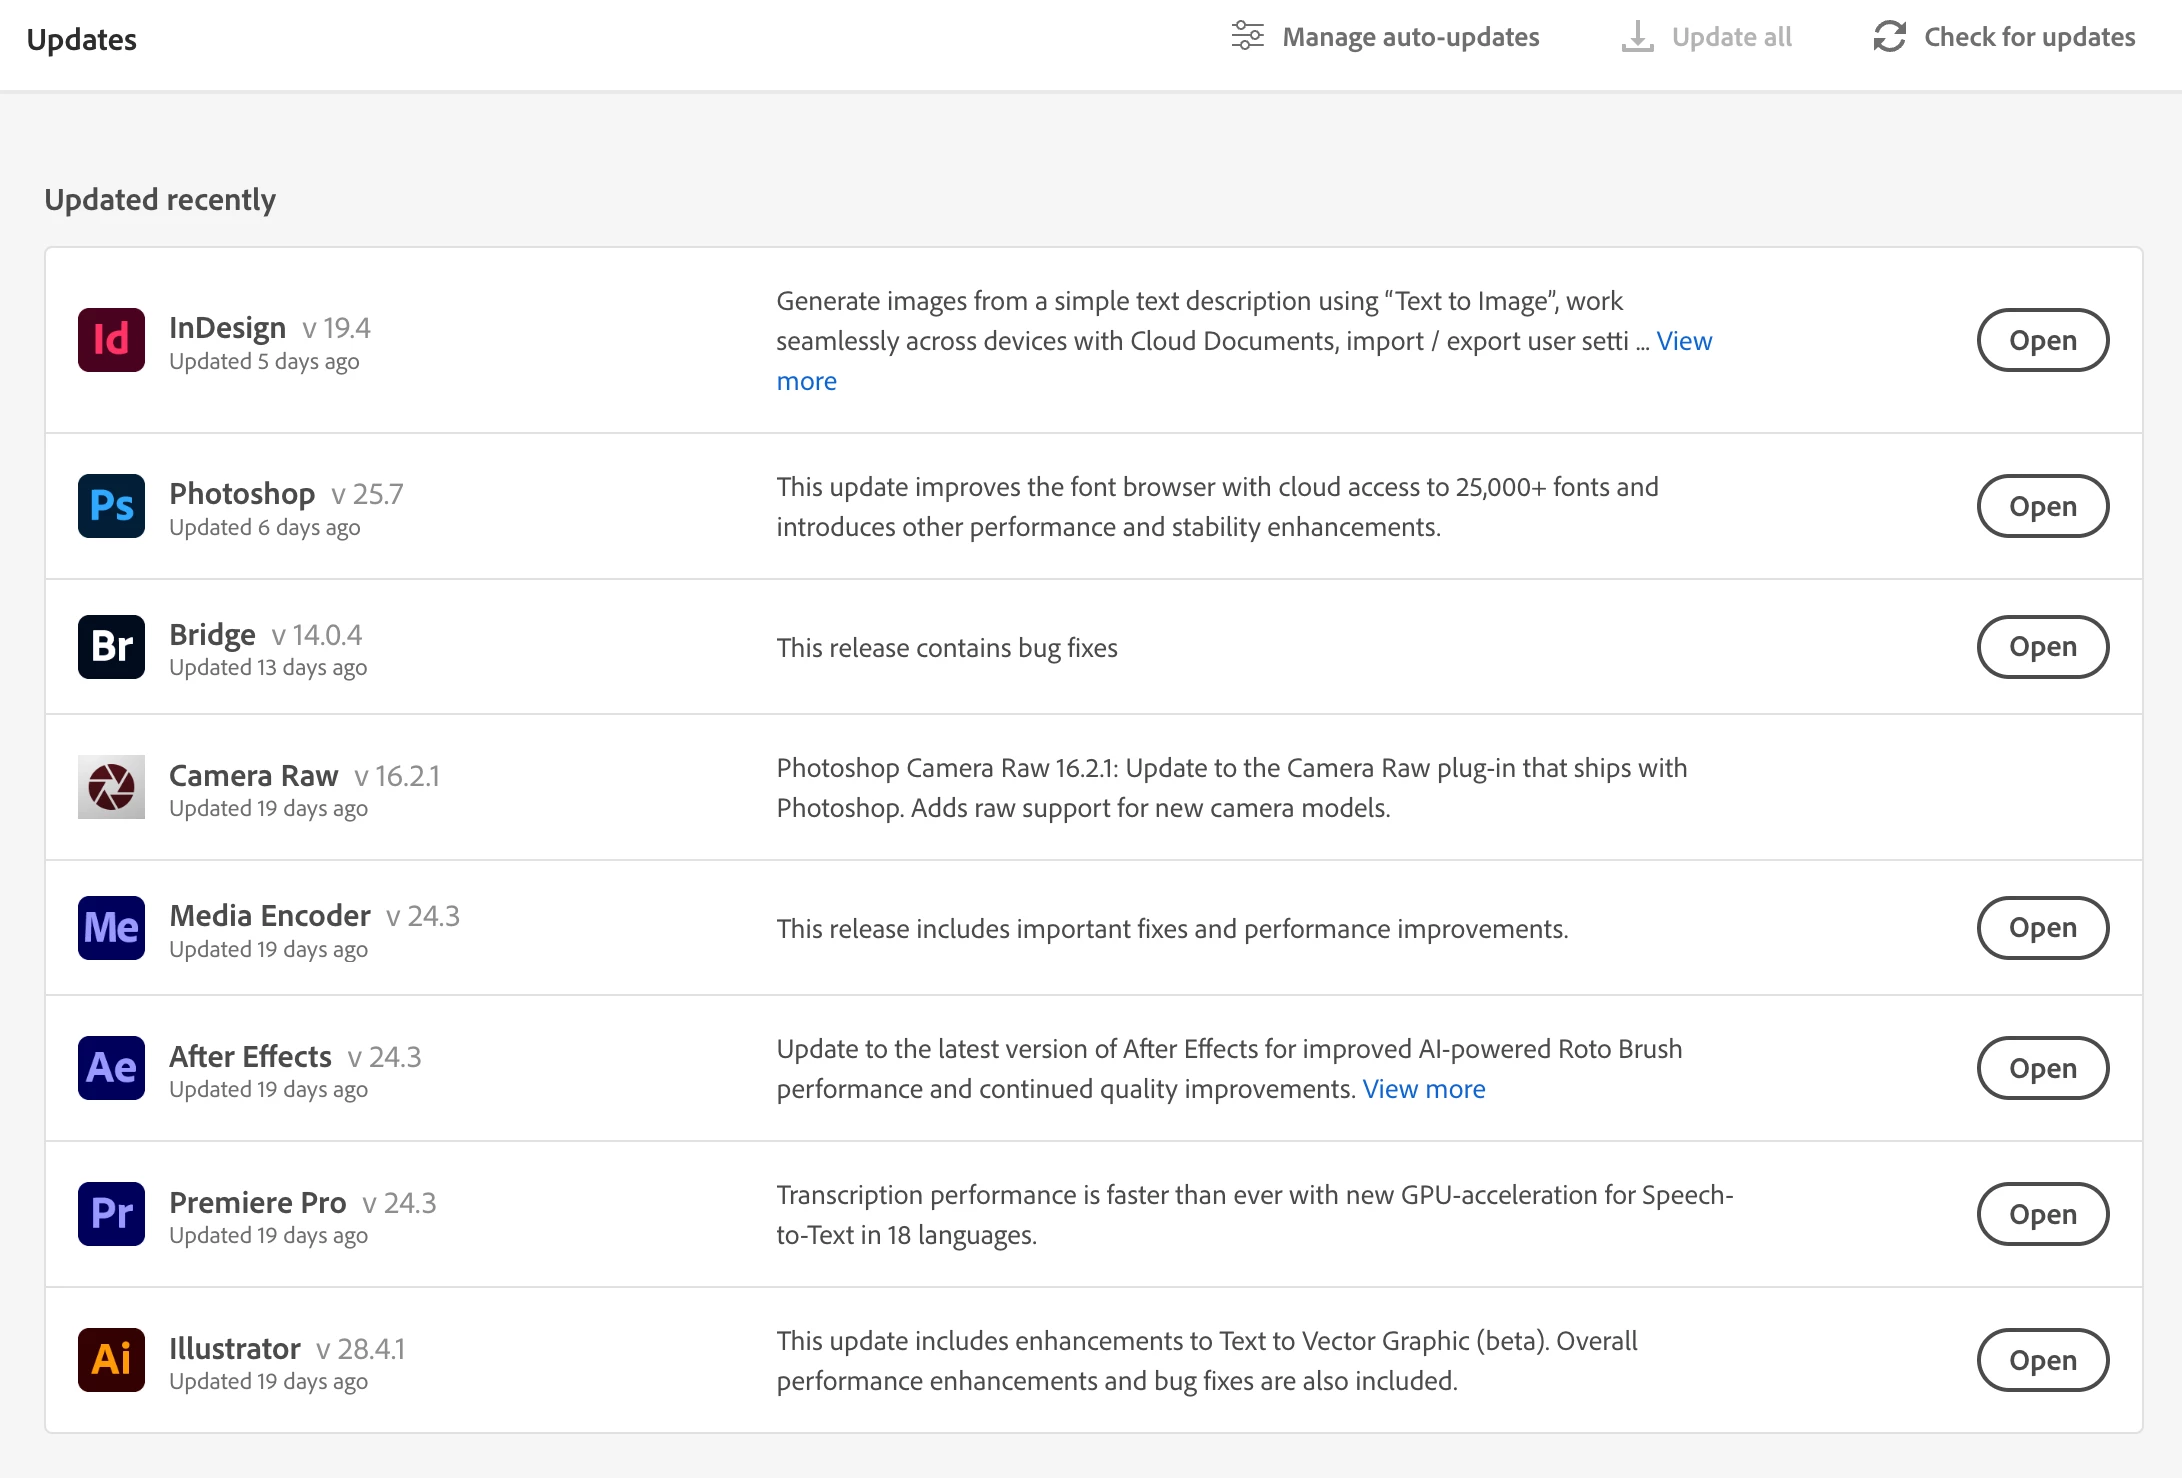Viewport: 2182px width, 1478px height.
Task: Open Photoshop with its Open button
Action: [2042, 506]
